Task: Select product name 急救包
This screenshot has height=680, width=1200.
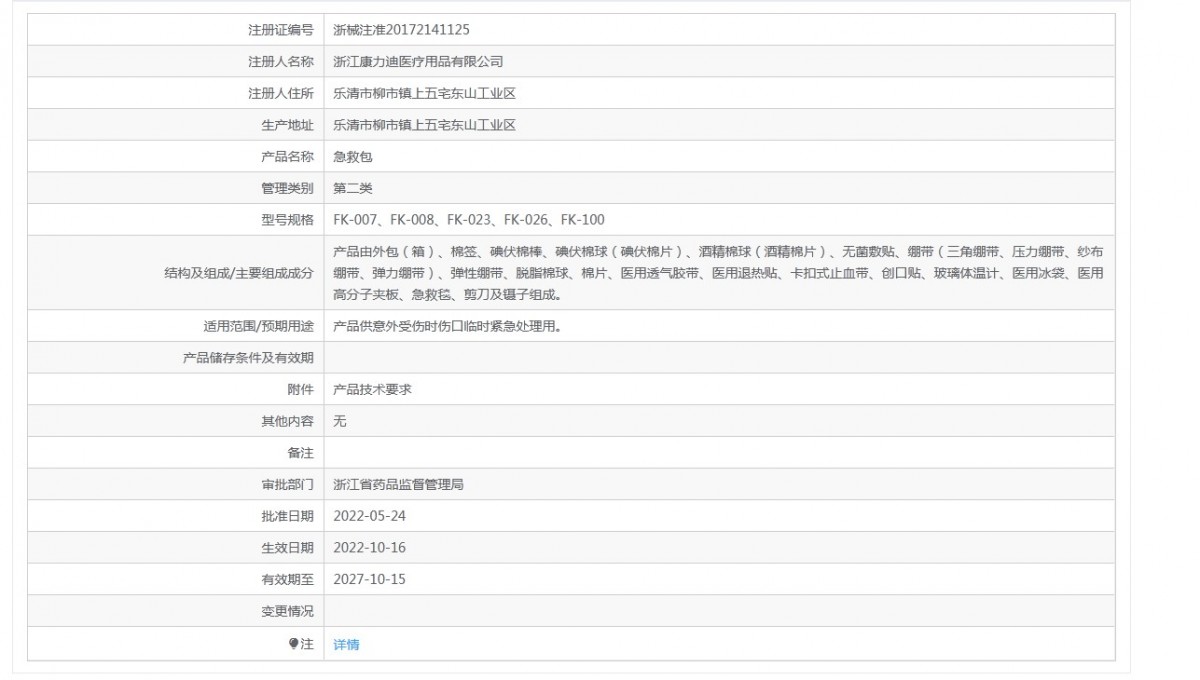Action: click(353, 157)
